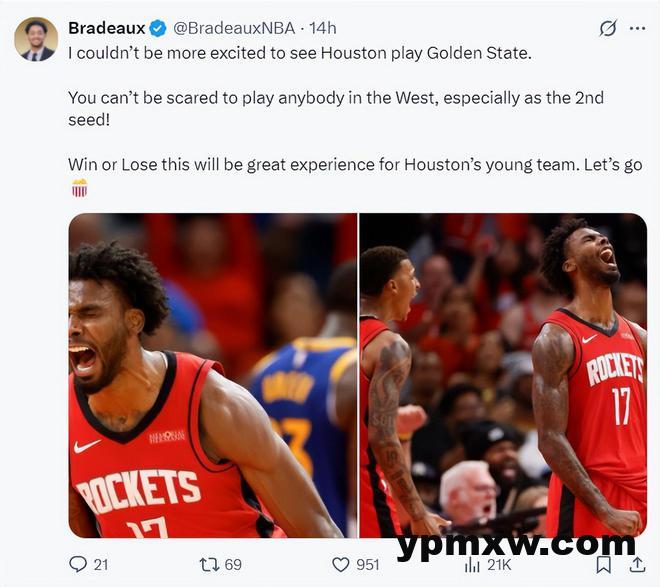Viewport: 660px width, 587px height.
Task: Click the retweet arrows icon
Action: point(209,564)
